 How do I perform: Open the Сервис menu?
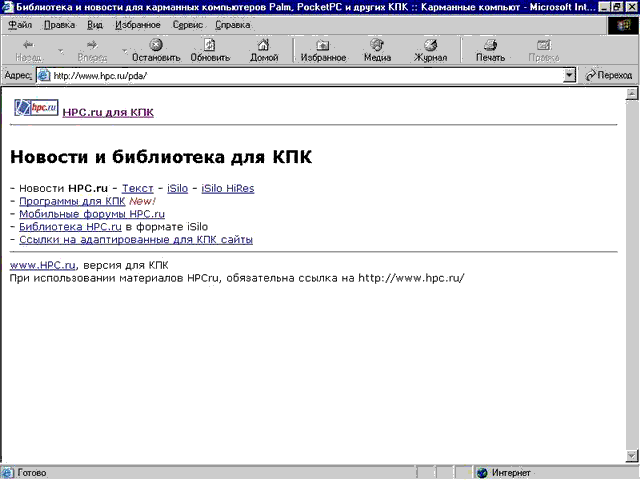click(188, 25)
